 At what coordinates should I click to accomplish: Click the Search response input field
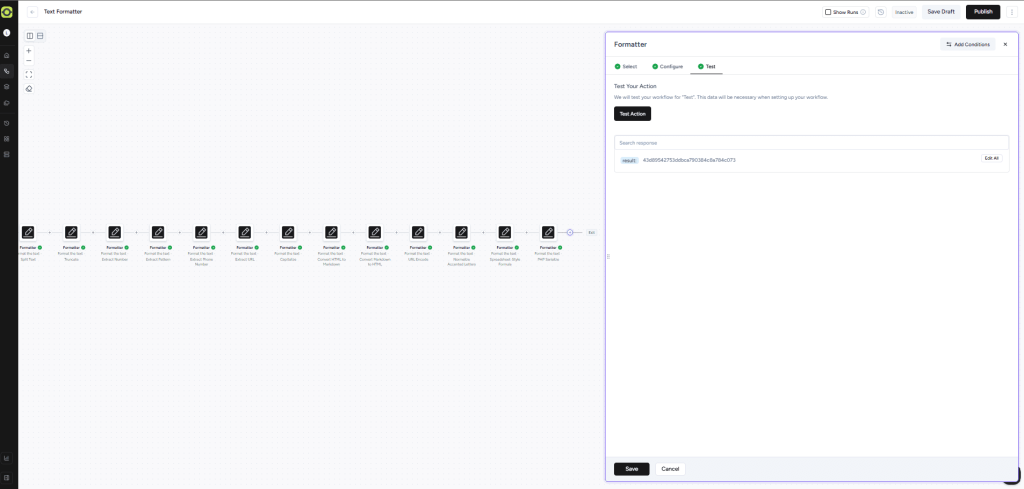point(811,143)
